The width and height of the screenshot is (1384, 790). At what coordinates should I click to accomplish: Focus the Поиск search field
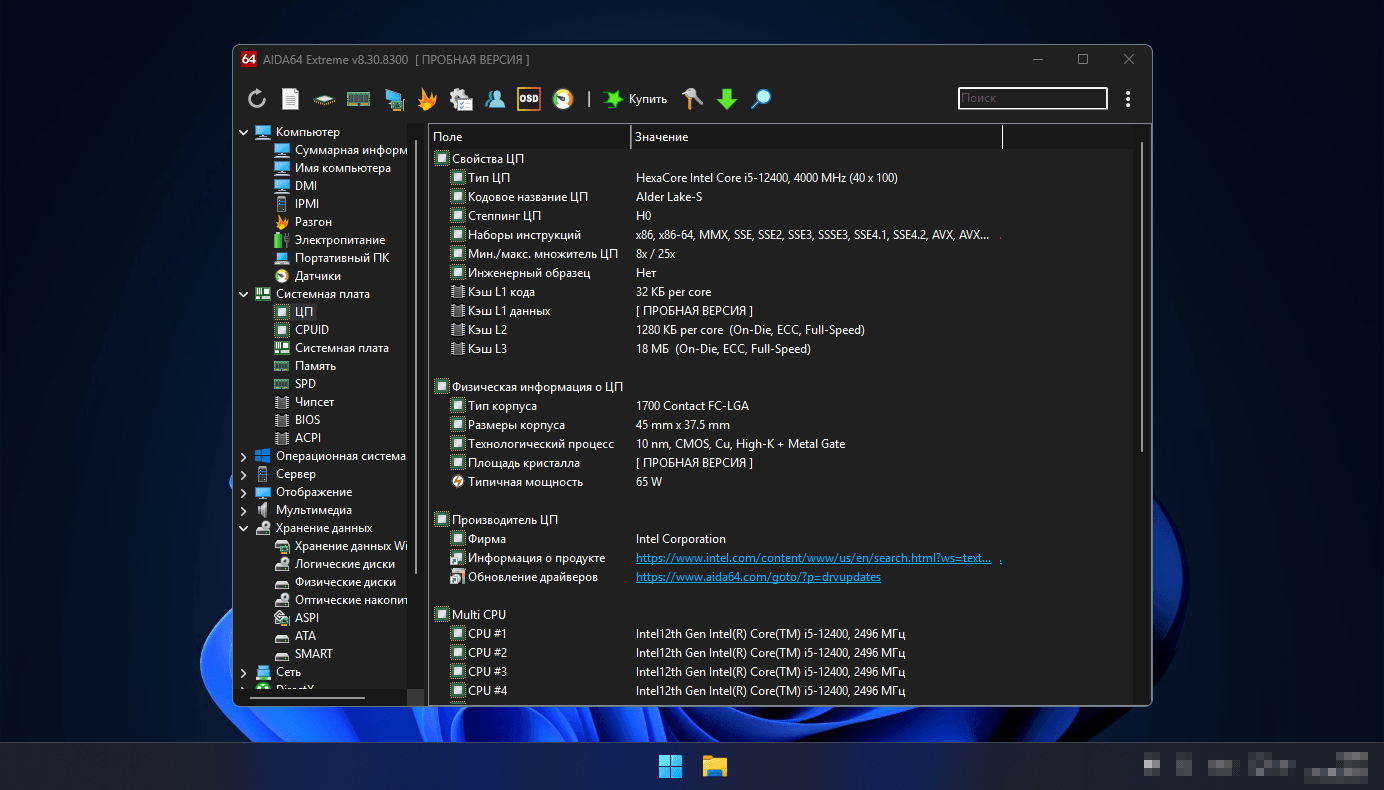[1033, 98]
